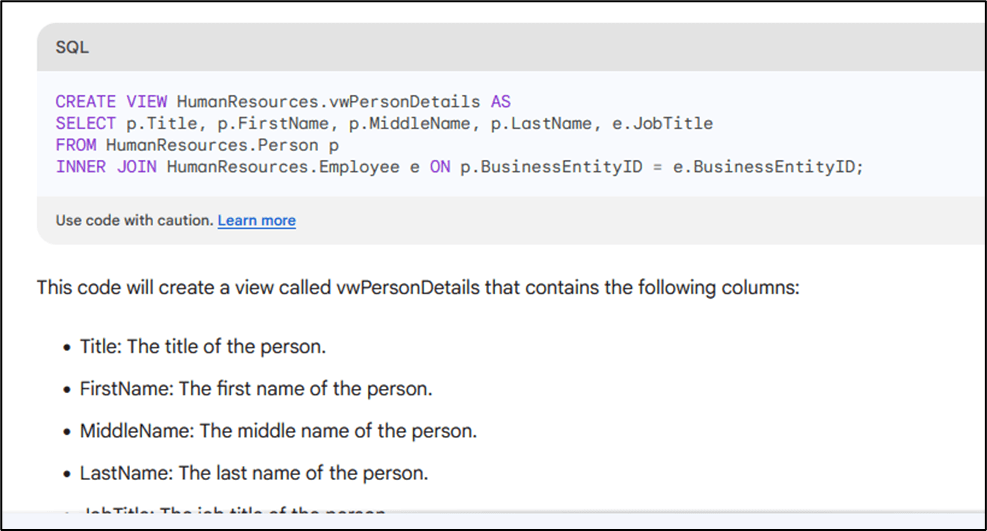The width and height of the screenshot is (987, 531).
Task: Click the FROM keyword in the code
Action: pyautogui.click(x=76, y=145)
